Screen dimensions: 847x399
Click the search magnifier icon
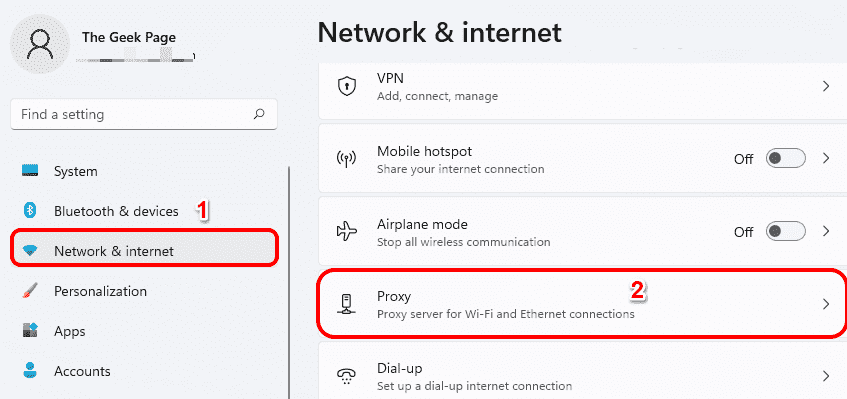[x=259, y=114]
